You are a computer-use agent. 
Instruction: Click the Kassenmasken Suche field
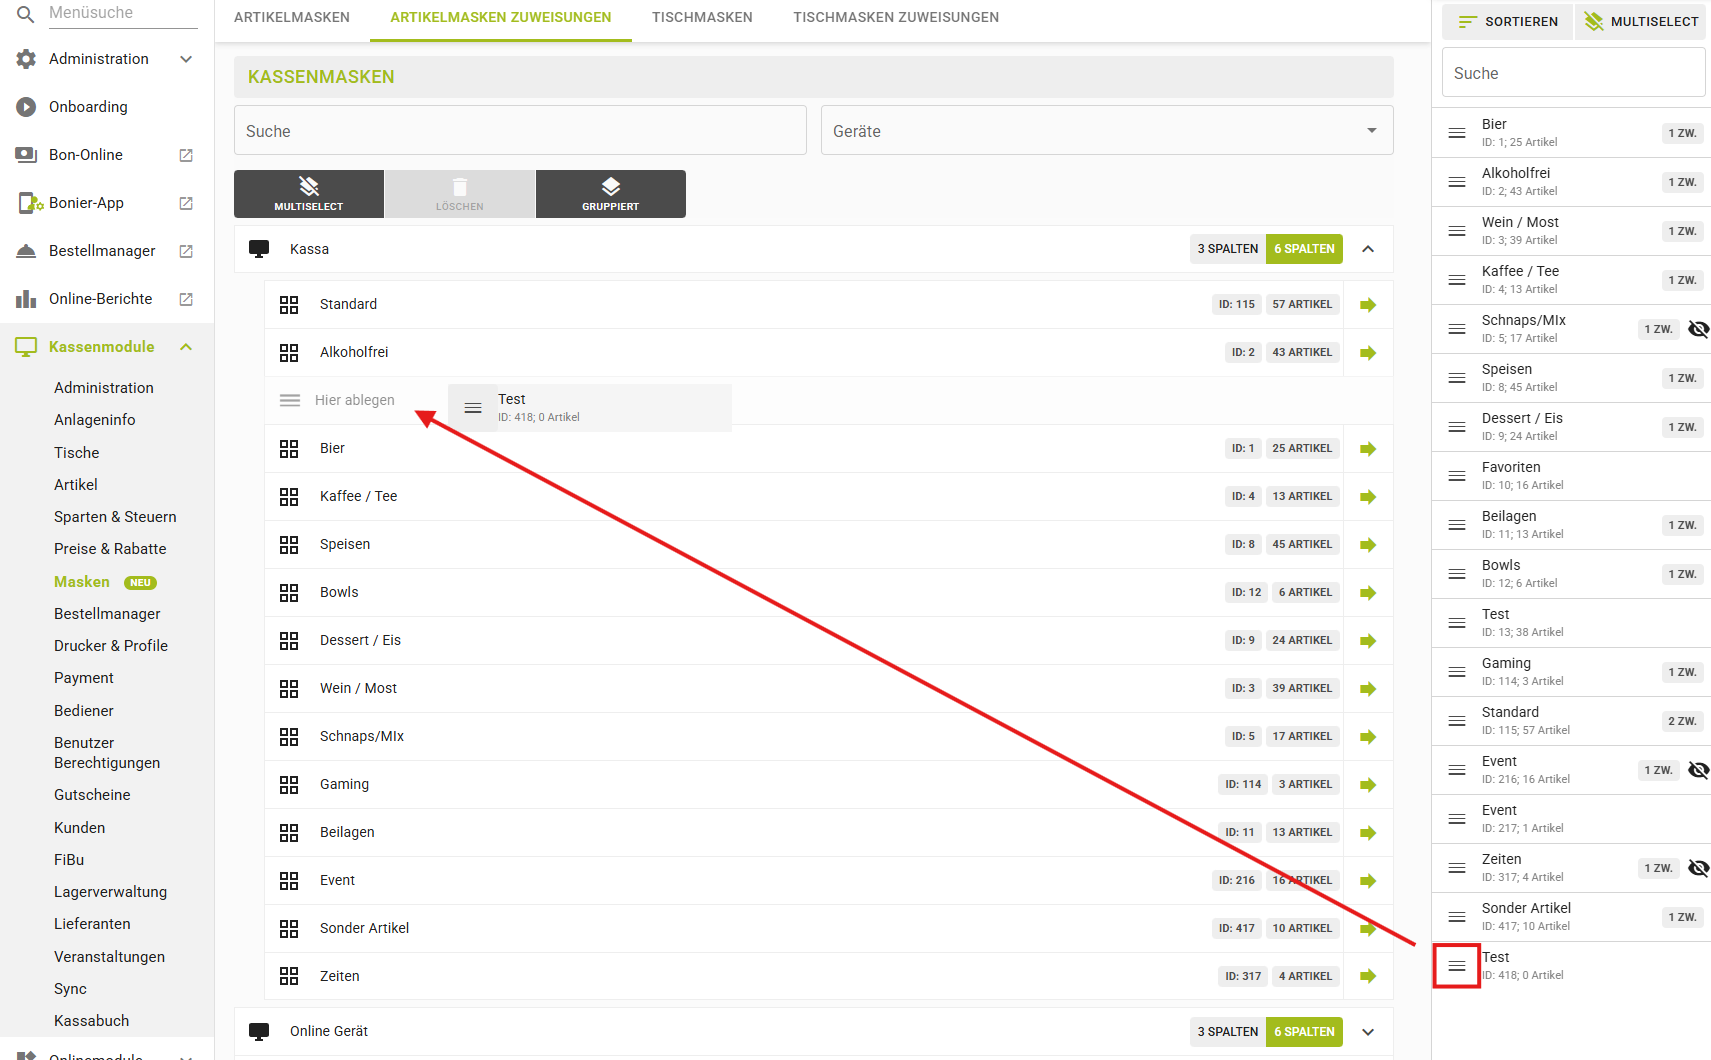[520, 131]
